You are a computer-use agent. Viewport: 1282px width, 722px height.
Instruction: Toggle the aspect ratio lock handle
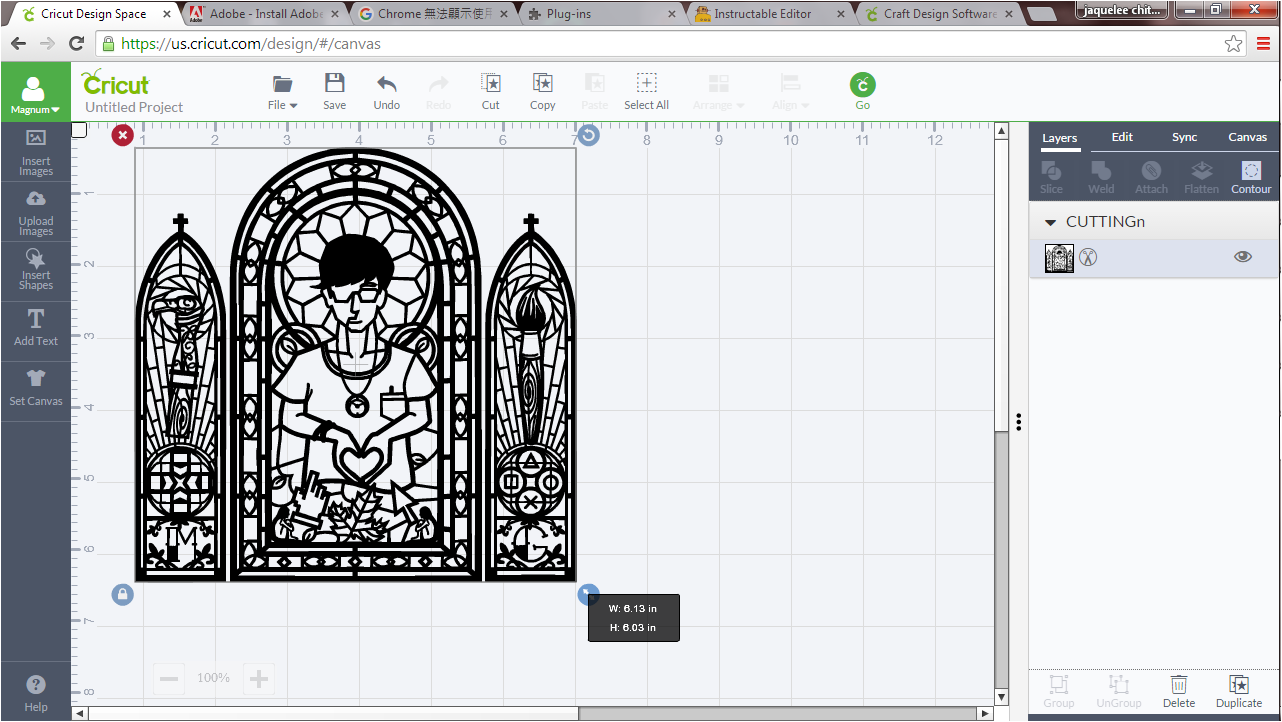tap(122, 595)
